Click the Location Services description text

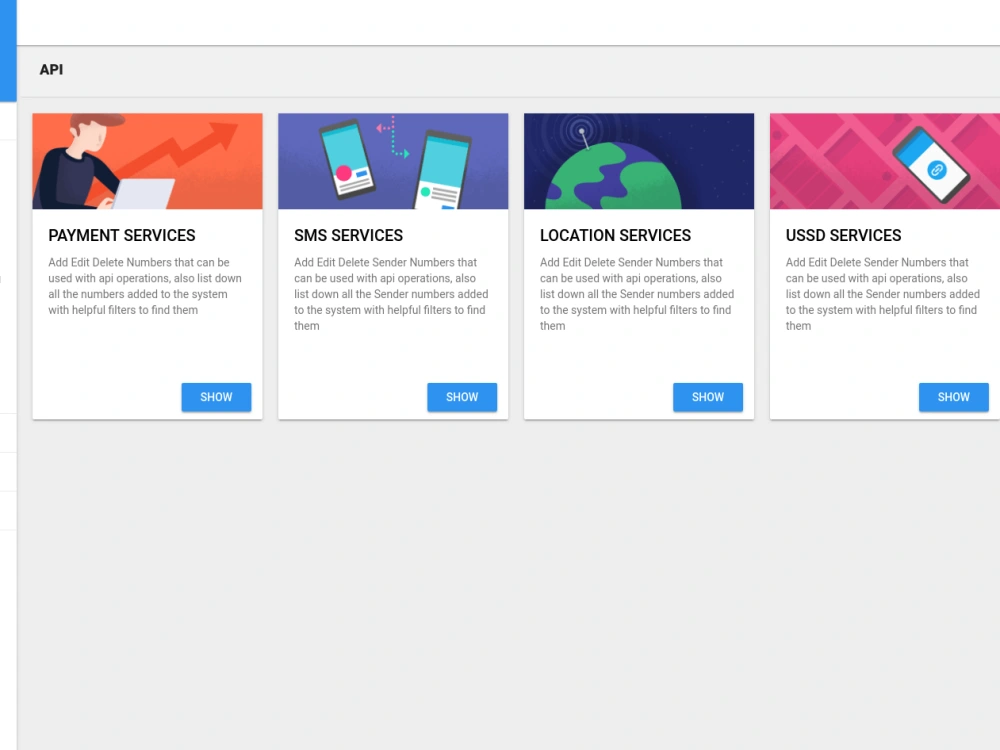[x=637, y=294]
